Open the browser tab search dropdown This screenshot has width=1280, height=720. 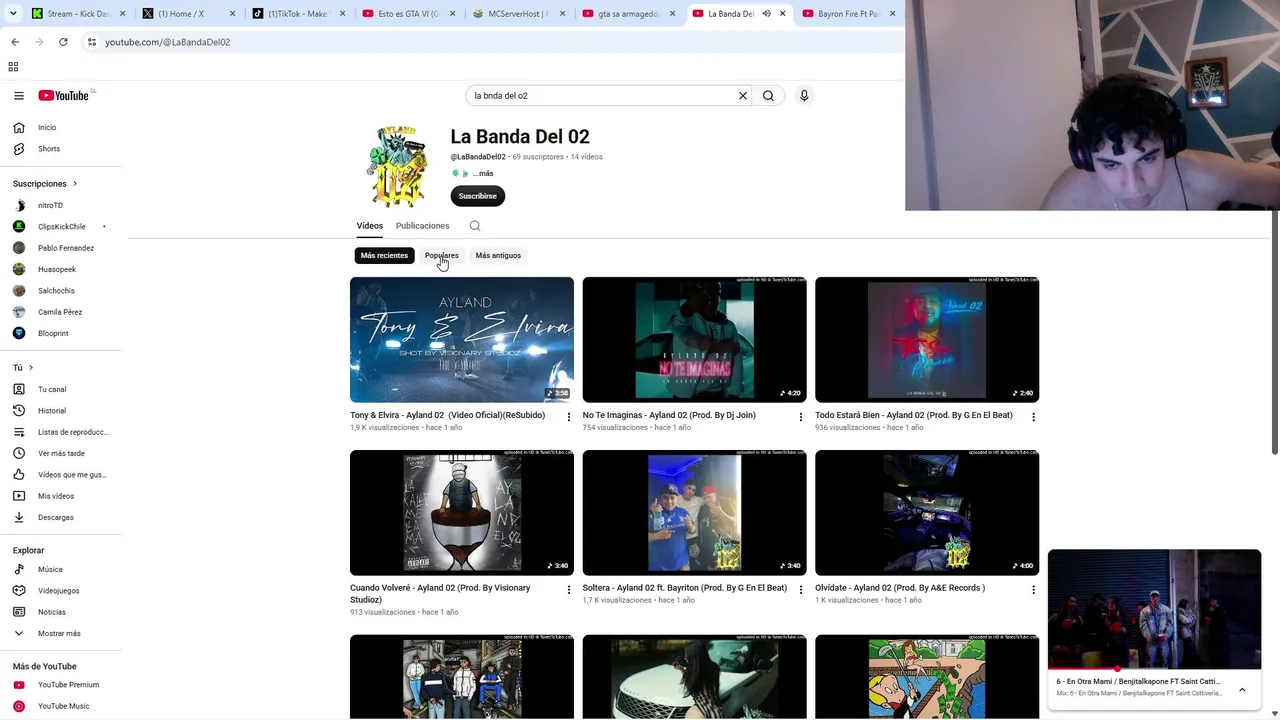pyautogui.click(x=13, y=14)
